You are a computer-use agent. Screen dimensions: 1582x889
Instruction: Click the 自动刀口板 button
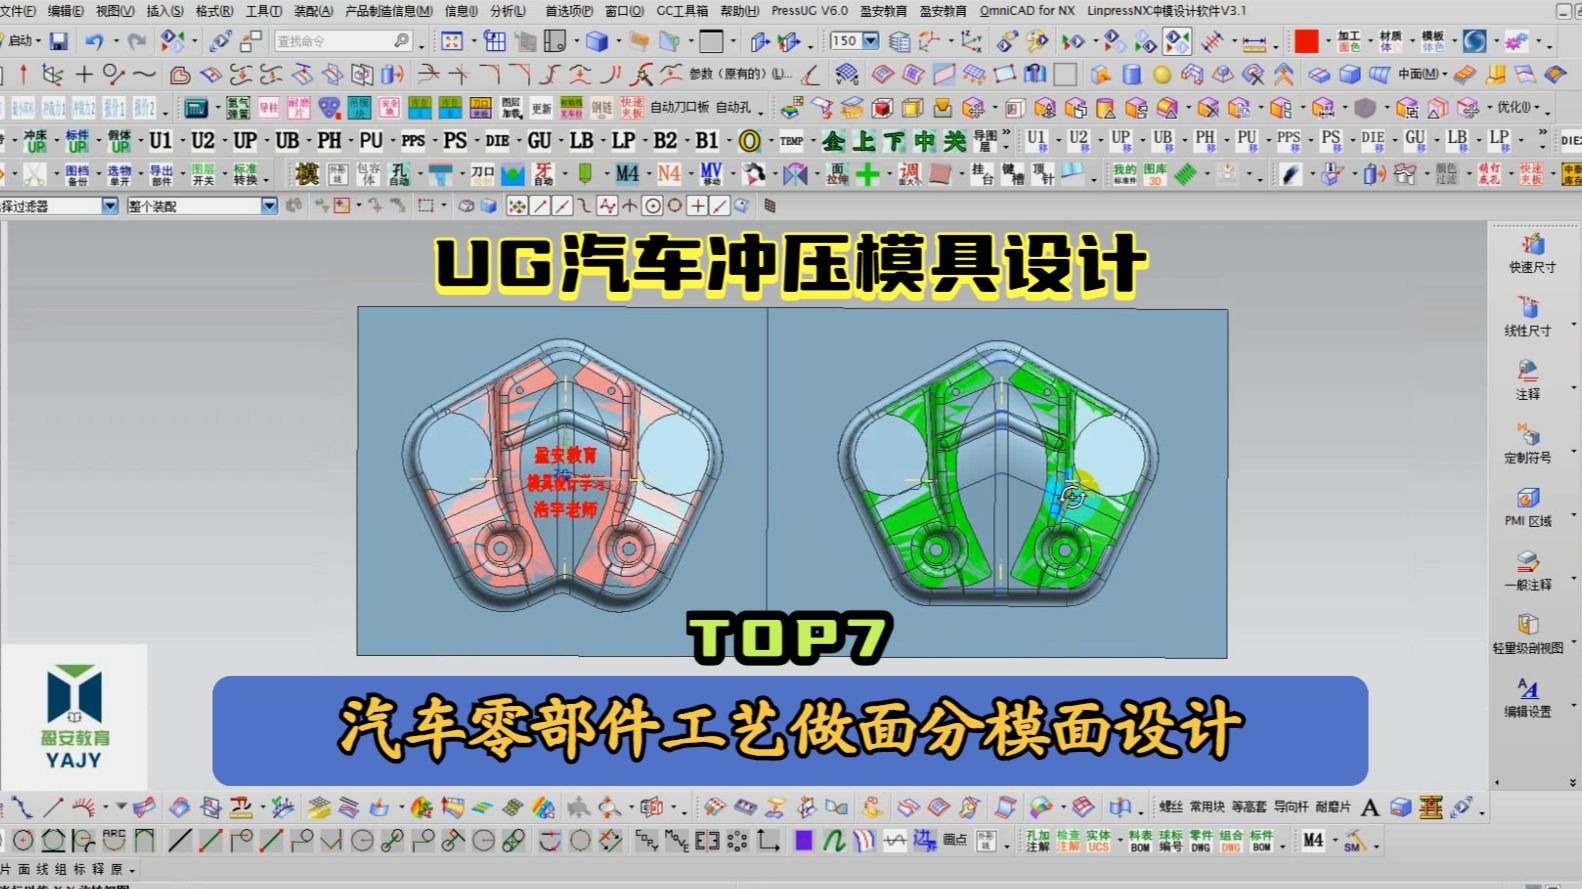click(x=679, y=108)
